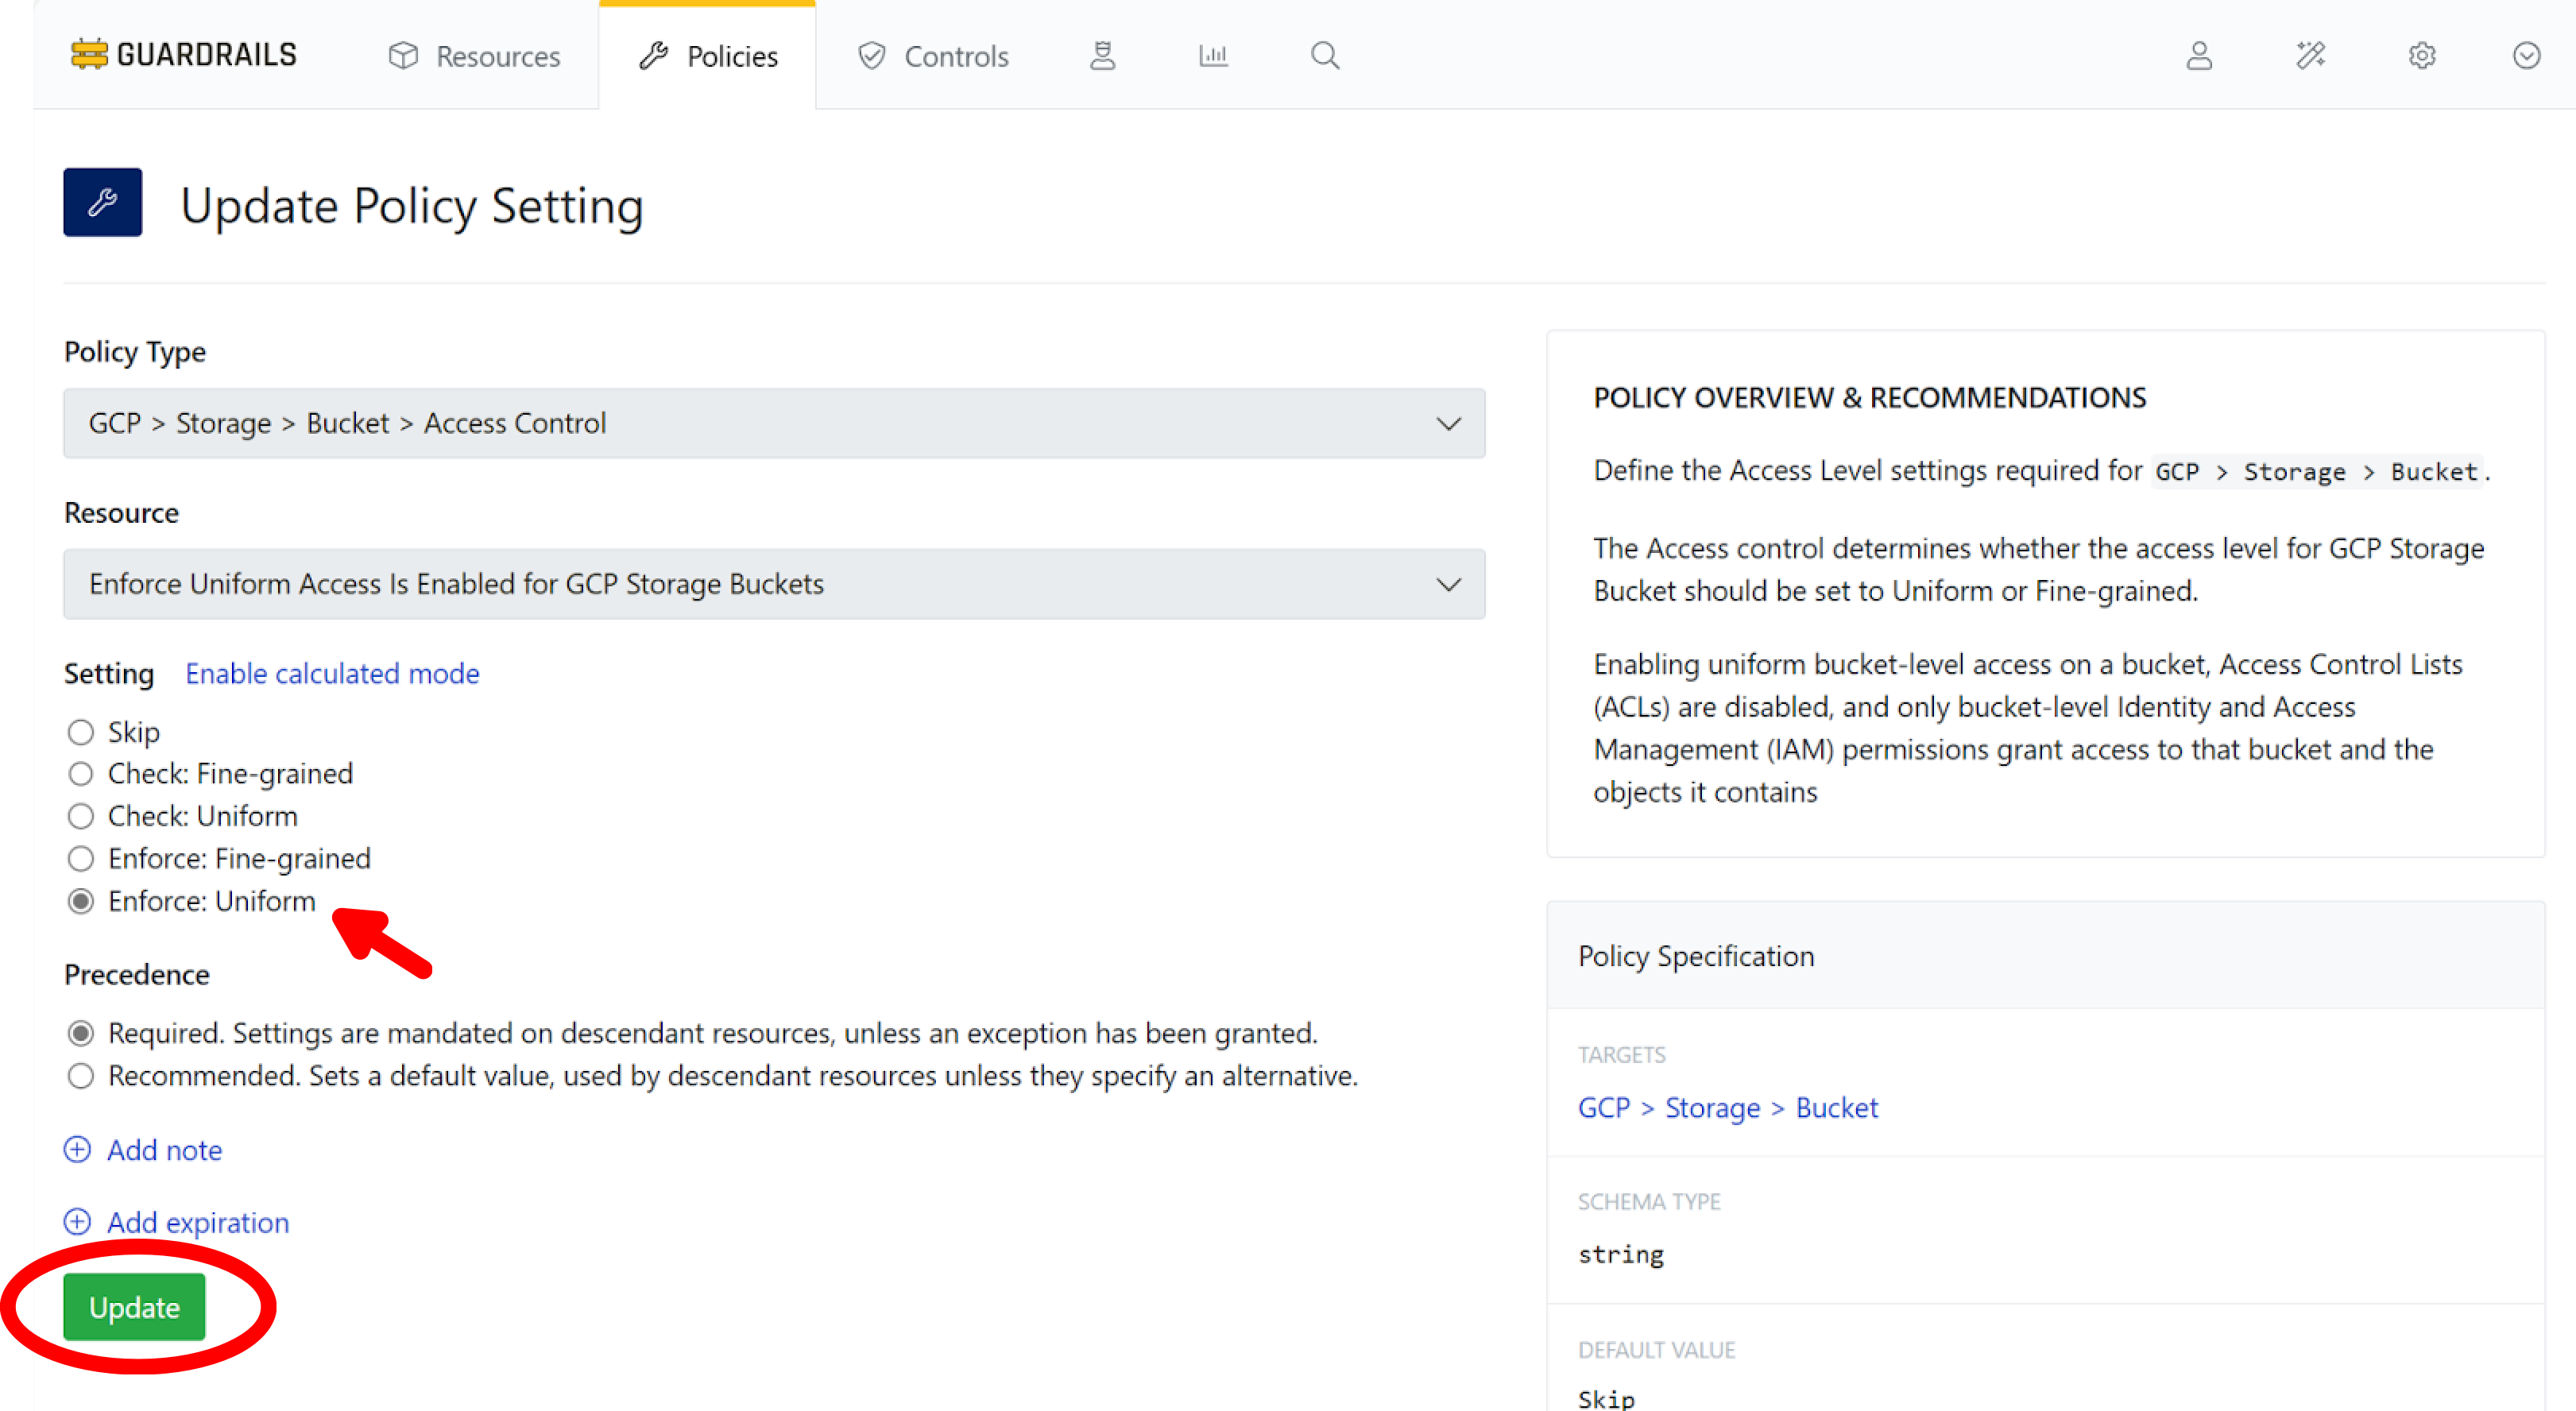2576x1411 pixels.
Task: Open the admin user icon in the toolbar
Action: [x=2199, y=56]
